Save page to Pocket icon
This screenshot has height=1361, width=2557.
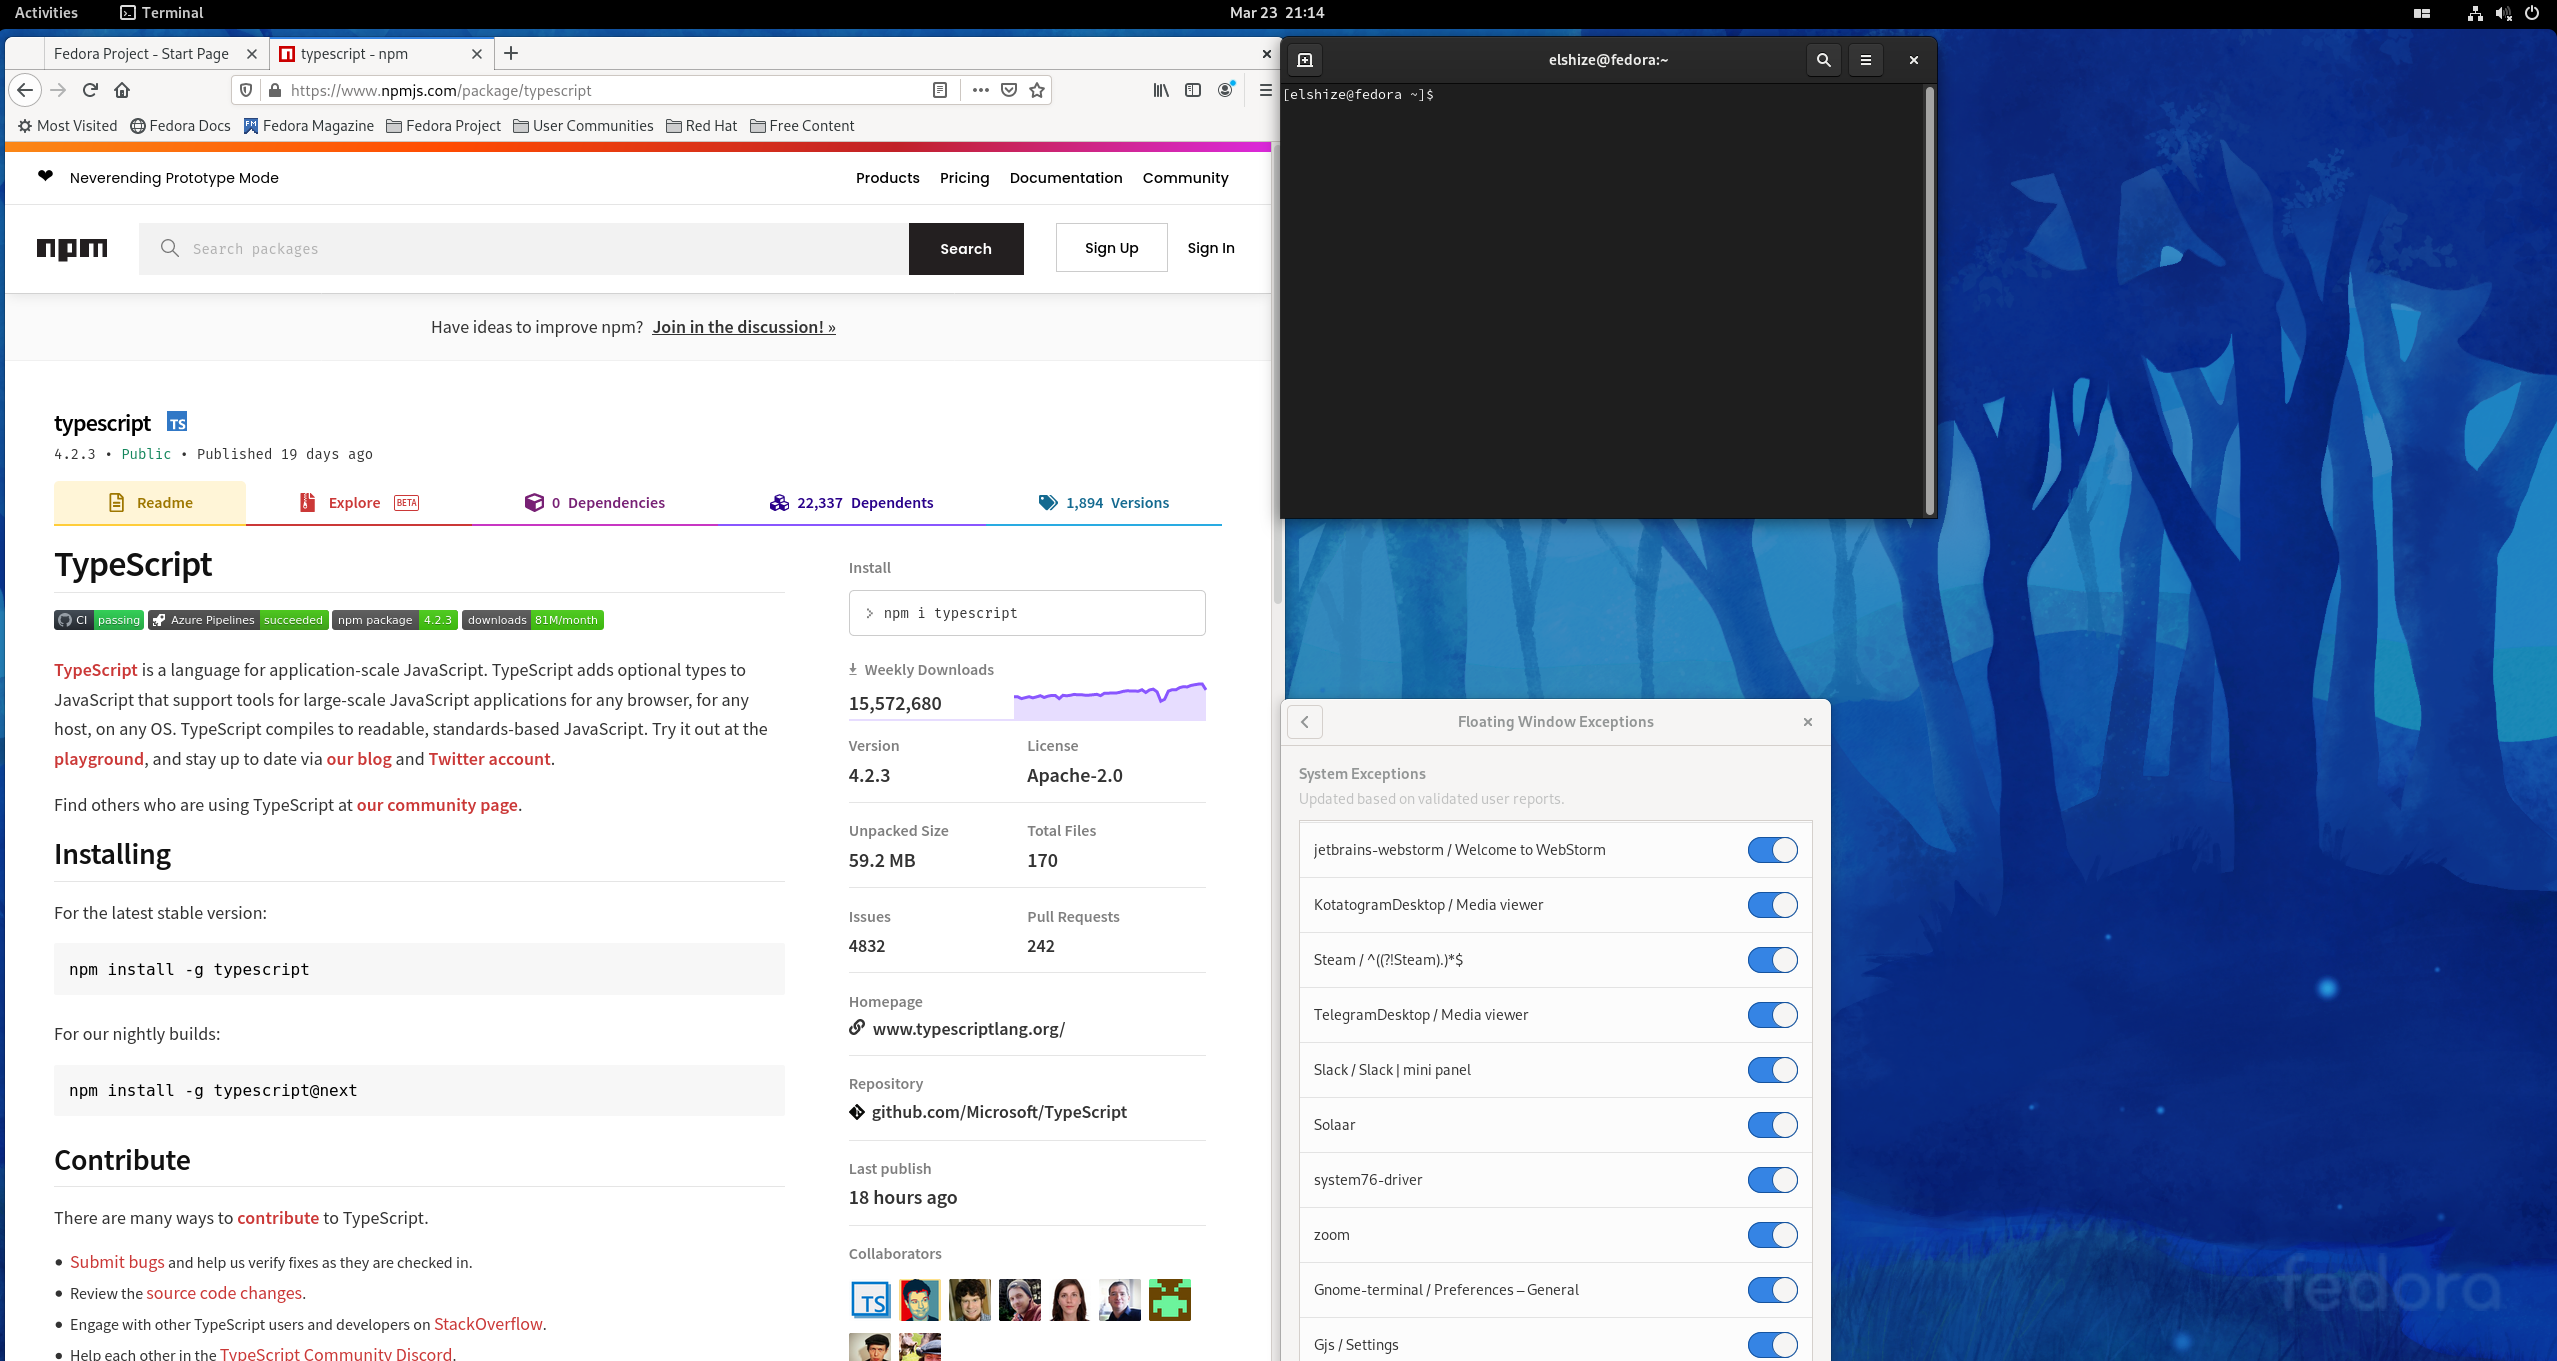[1009, 90]
